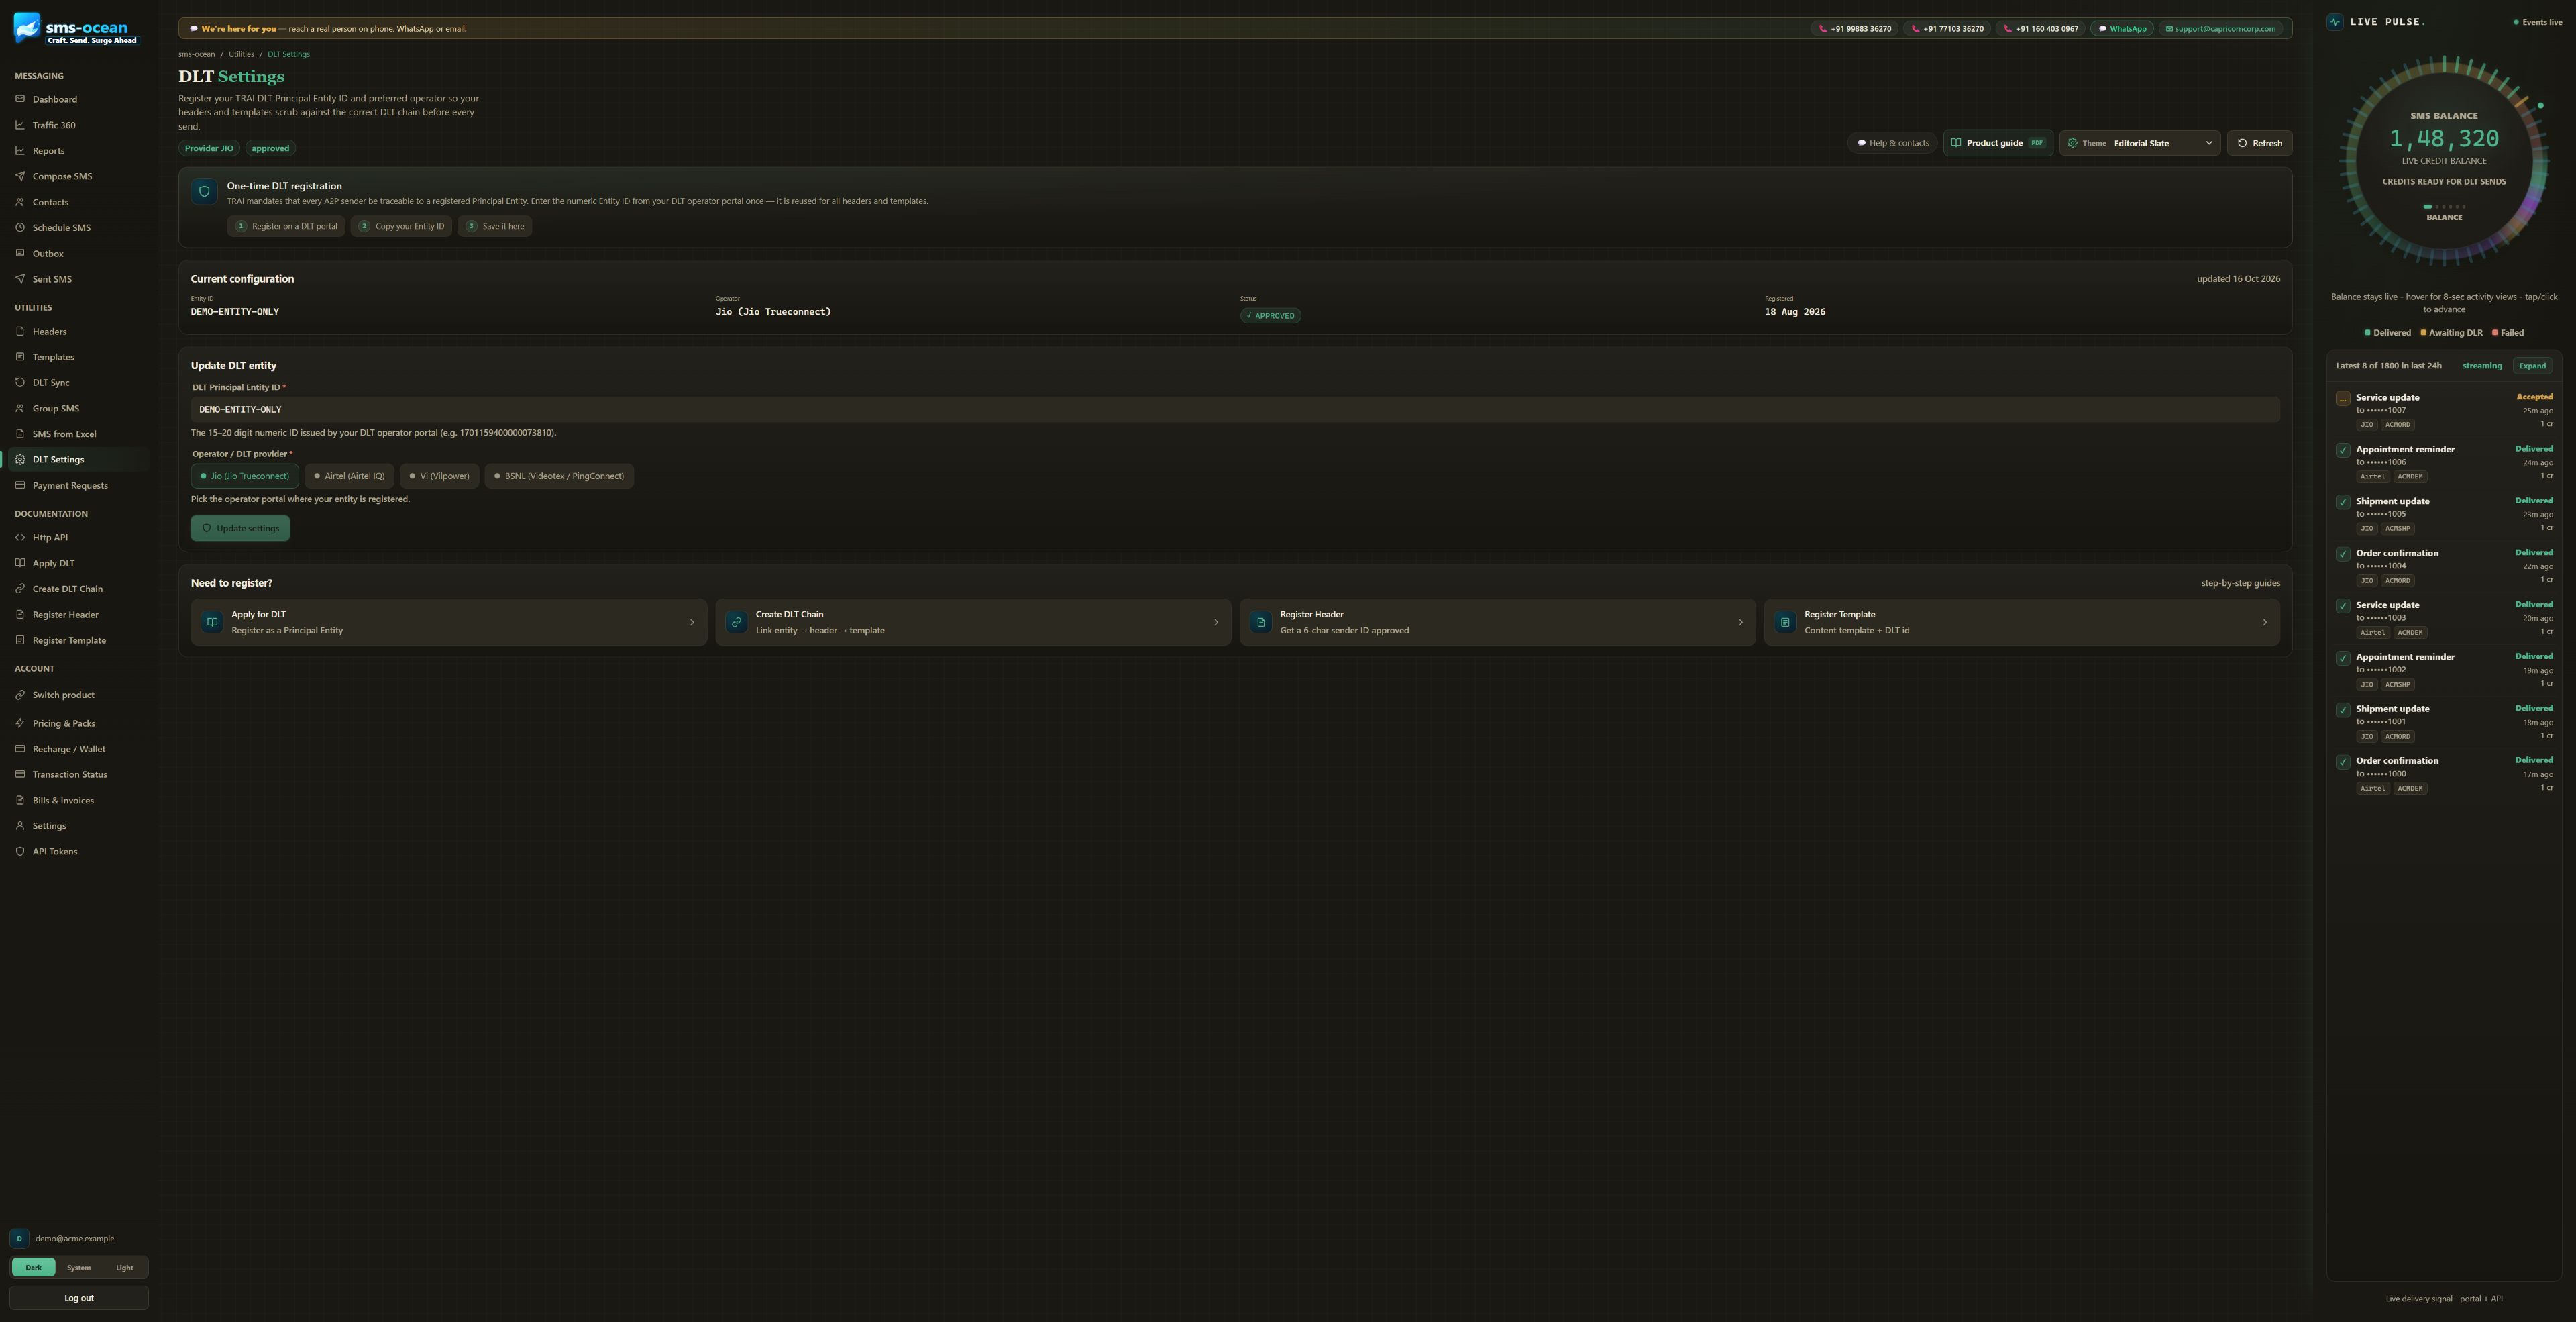This screenshot has width=2576, height=1322.
Task: Click the Create DLT Chain link icon in sidebar
Action: point(20,588)
